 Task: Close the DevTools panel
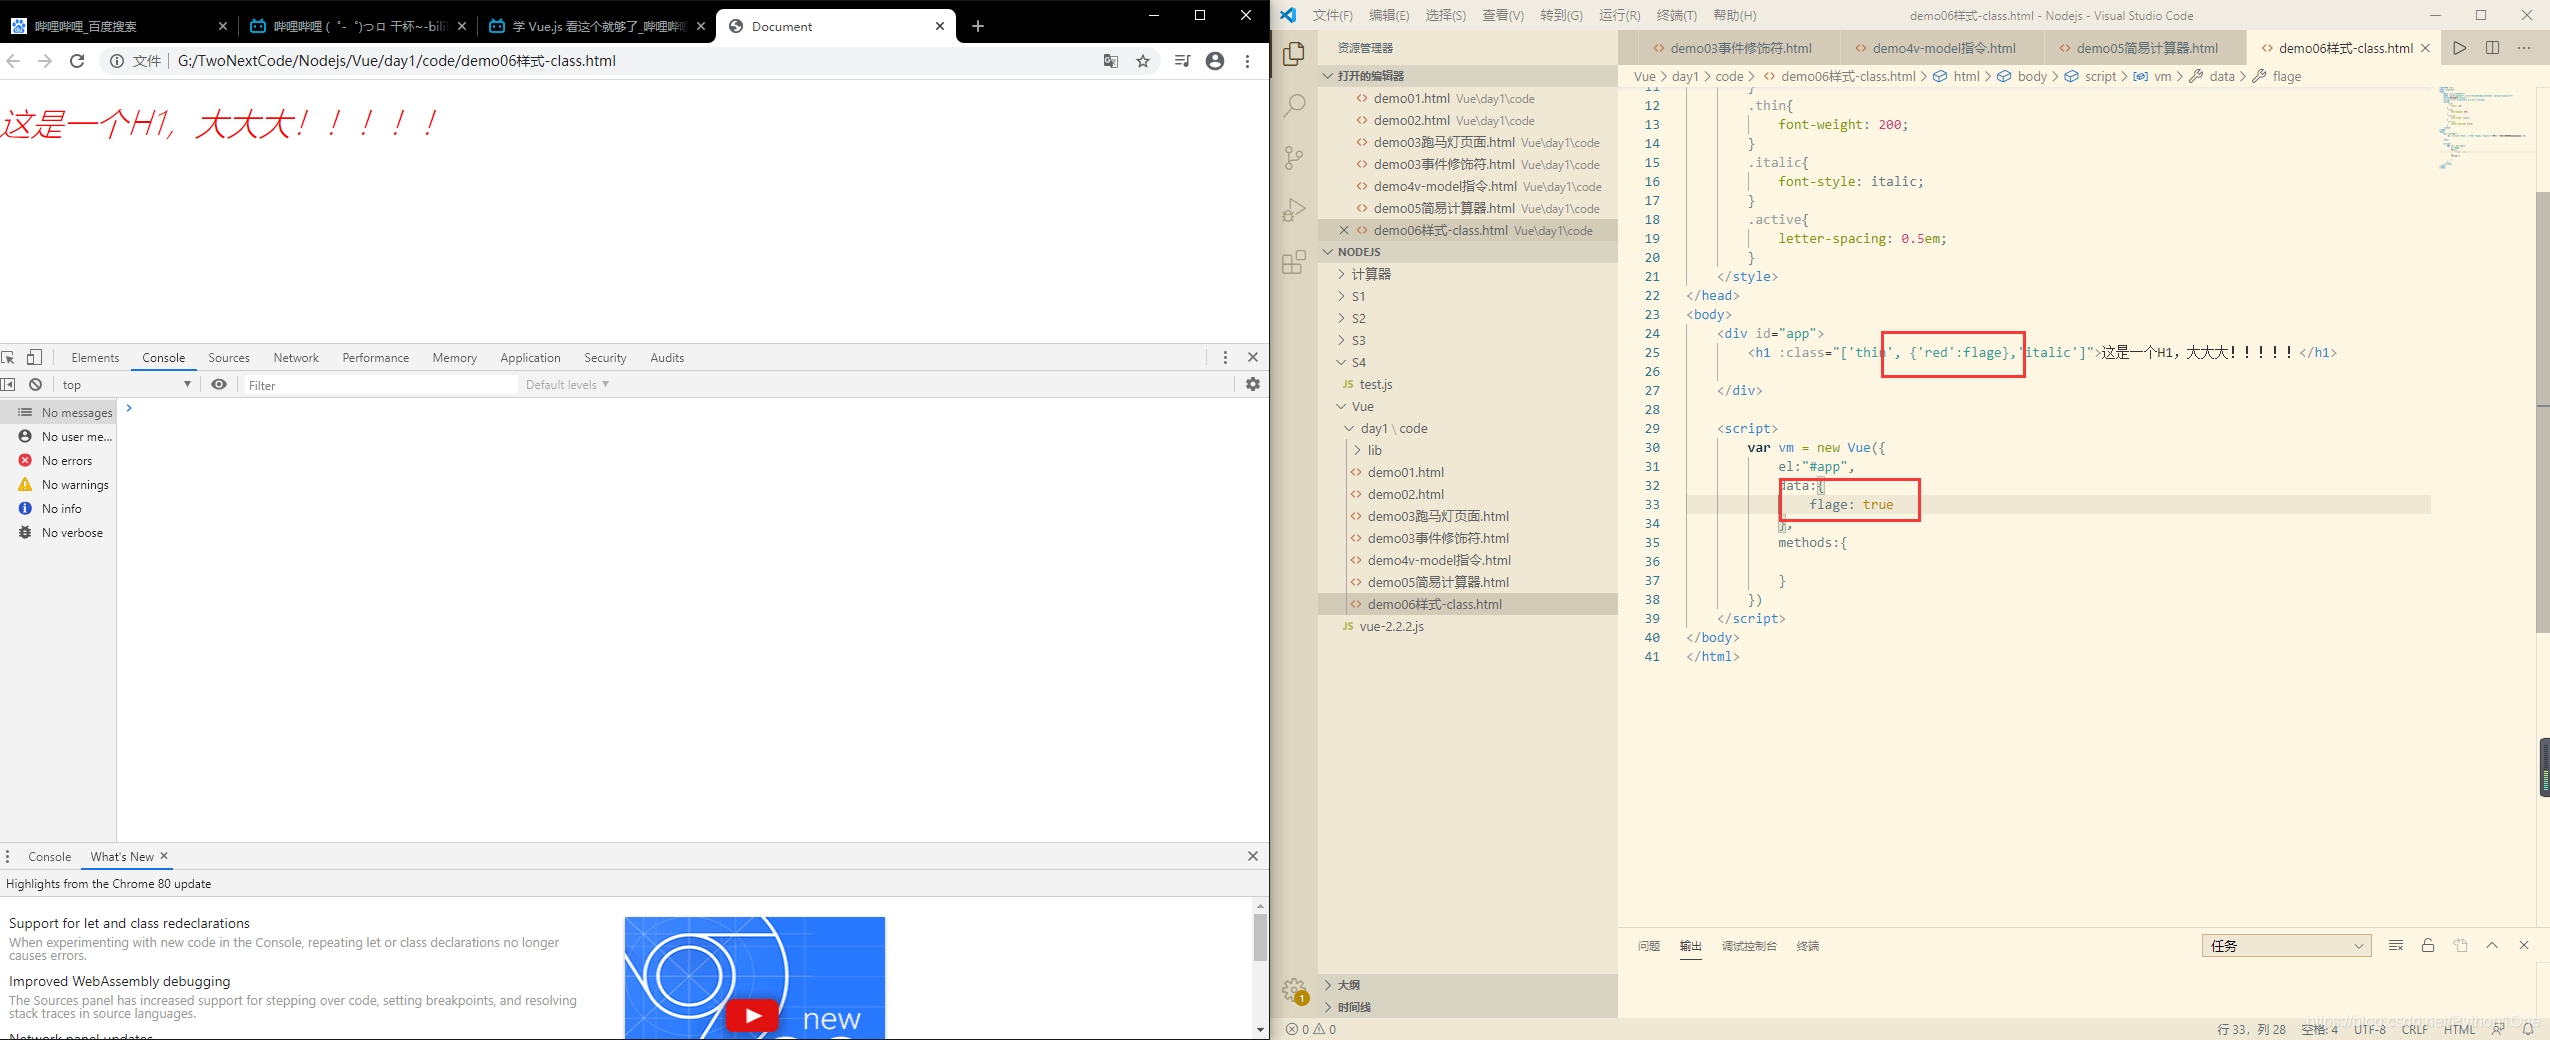[1253, 358]
